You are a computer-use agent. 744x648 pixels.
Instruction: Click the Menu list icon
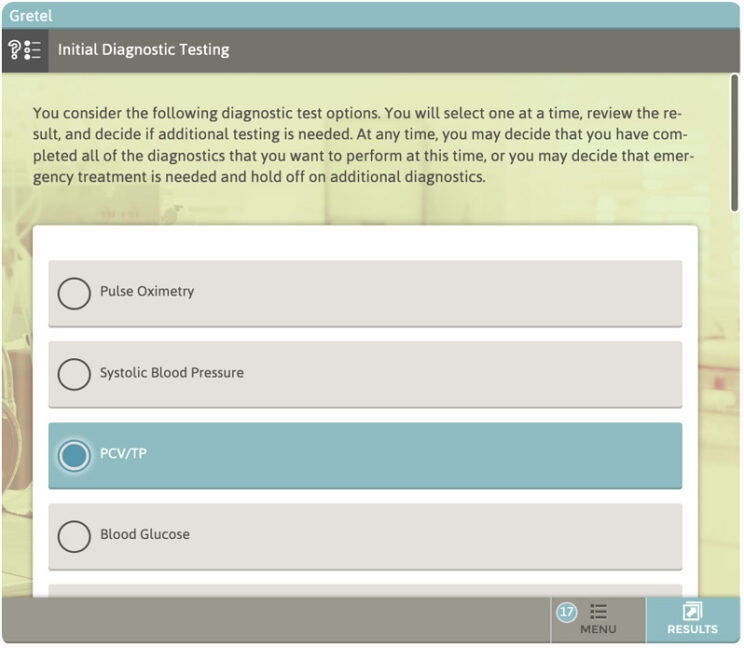[x=599, y=610]
